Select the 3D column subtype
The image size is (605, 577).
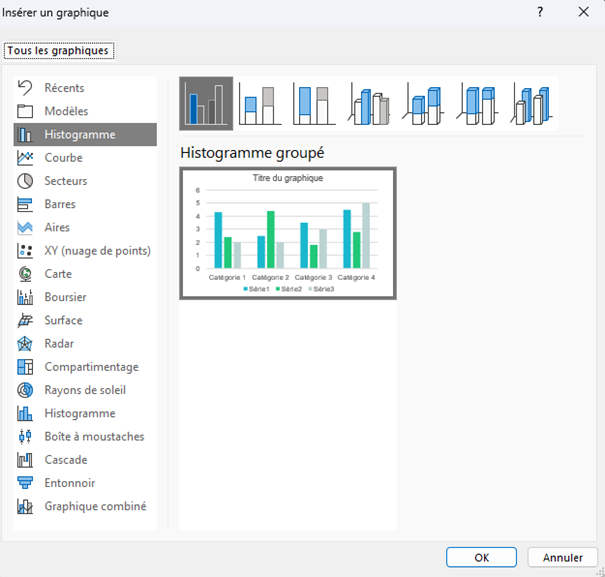coord(531,103)
